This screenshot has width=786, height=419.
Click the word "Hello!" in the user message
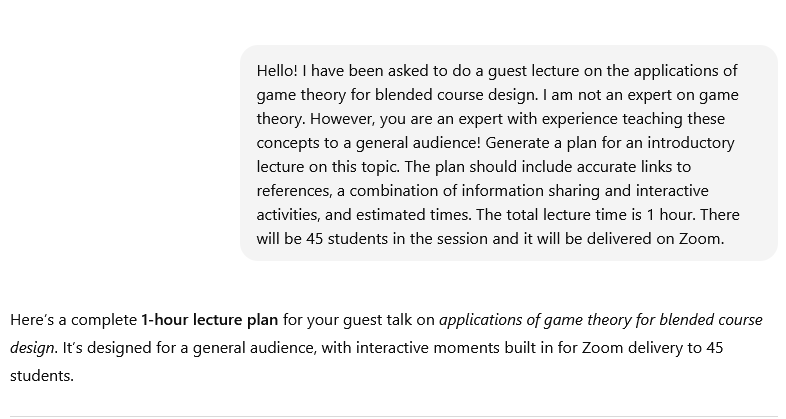tap(279, 70)
